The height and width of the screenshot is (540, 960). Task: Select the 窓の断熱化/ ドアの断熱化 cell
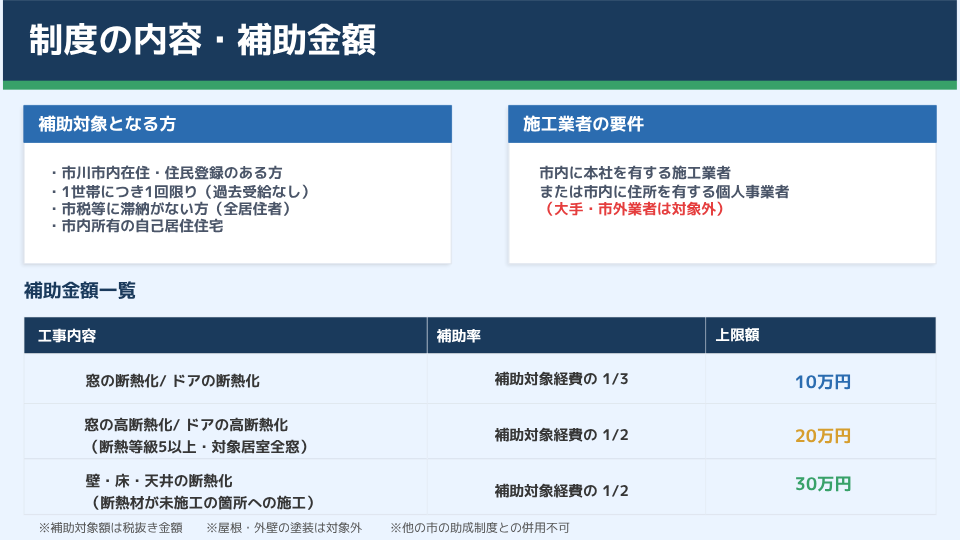173,381
